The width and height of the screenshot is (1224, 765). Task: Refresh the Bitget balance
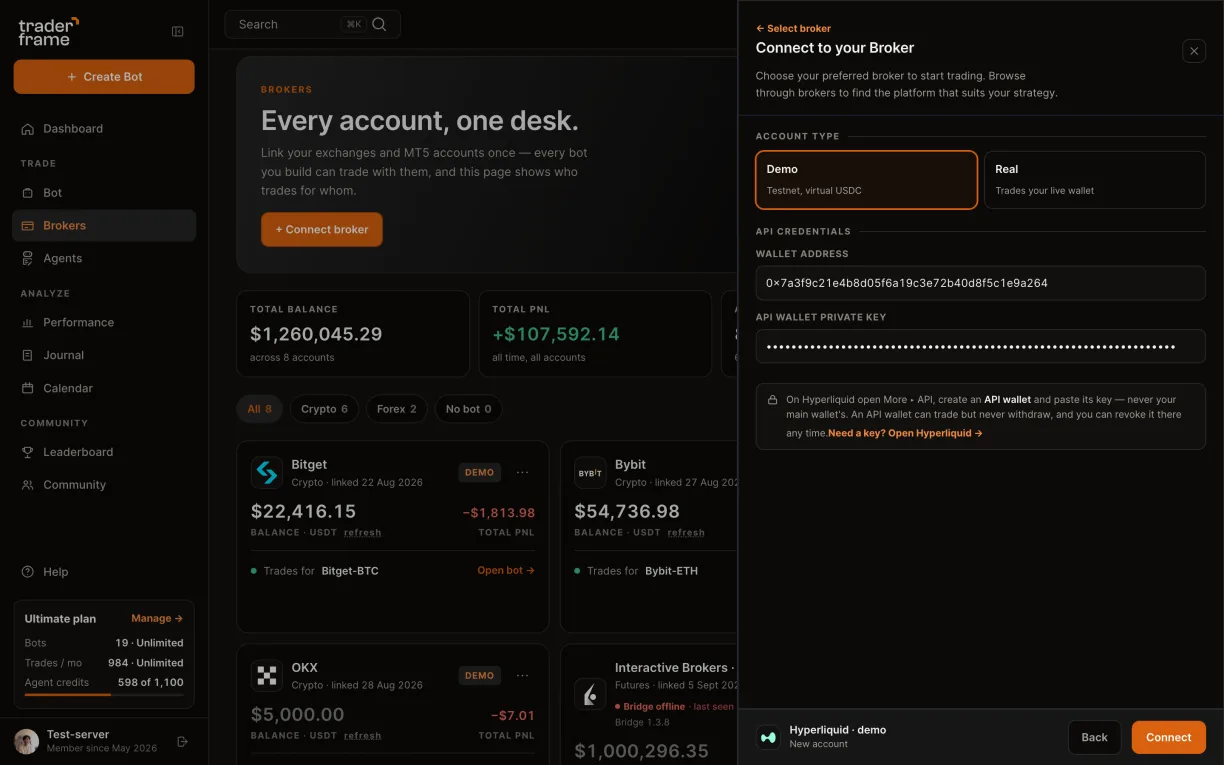coord(362,533)
